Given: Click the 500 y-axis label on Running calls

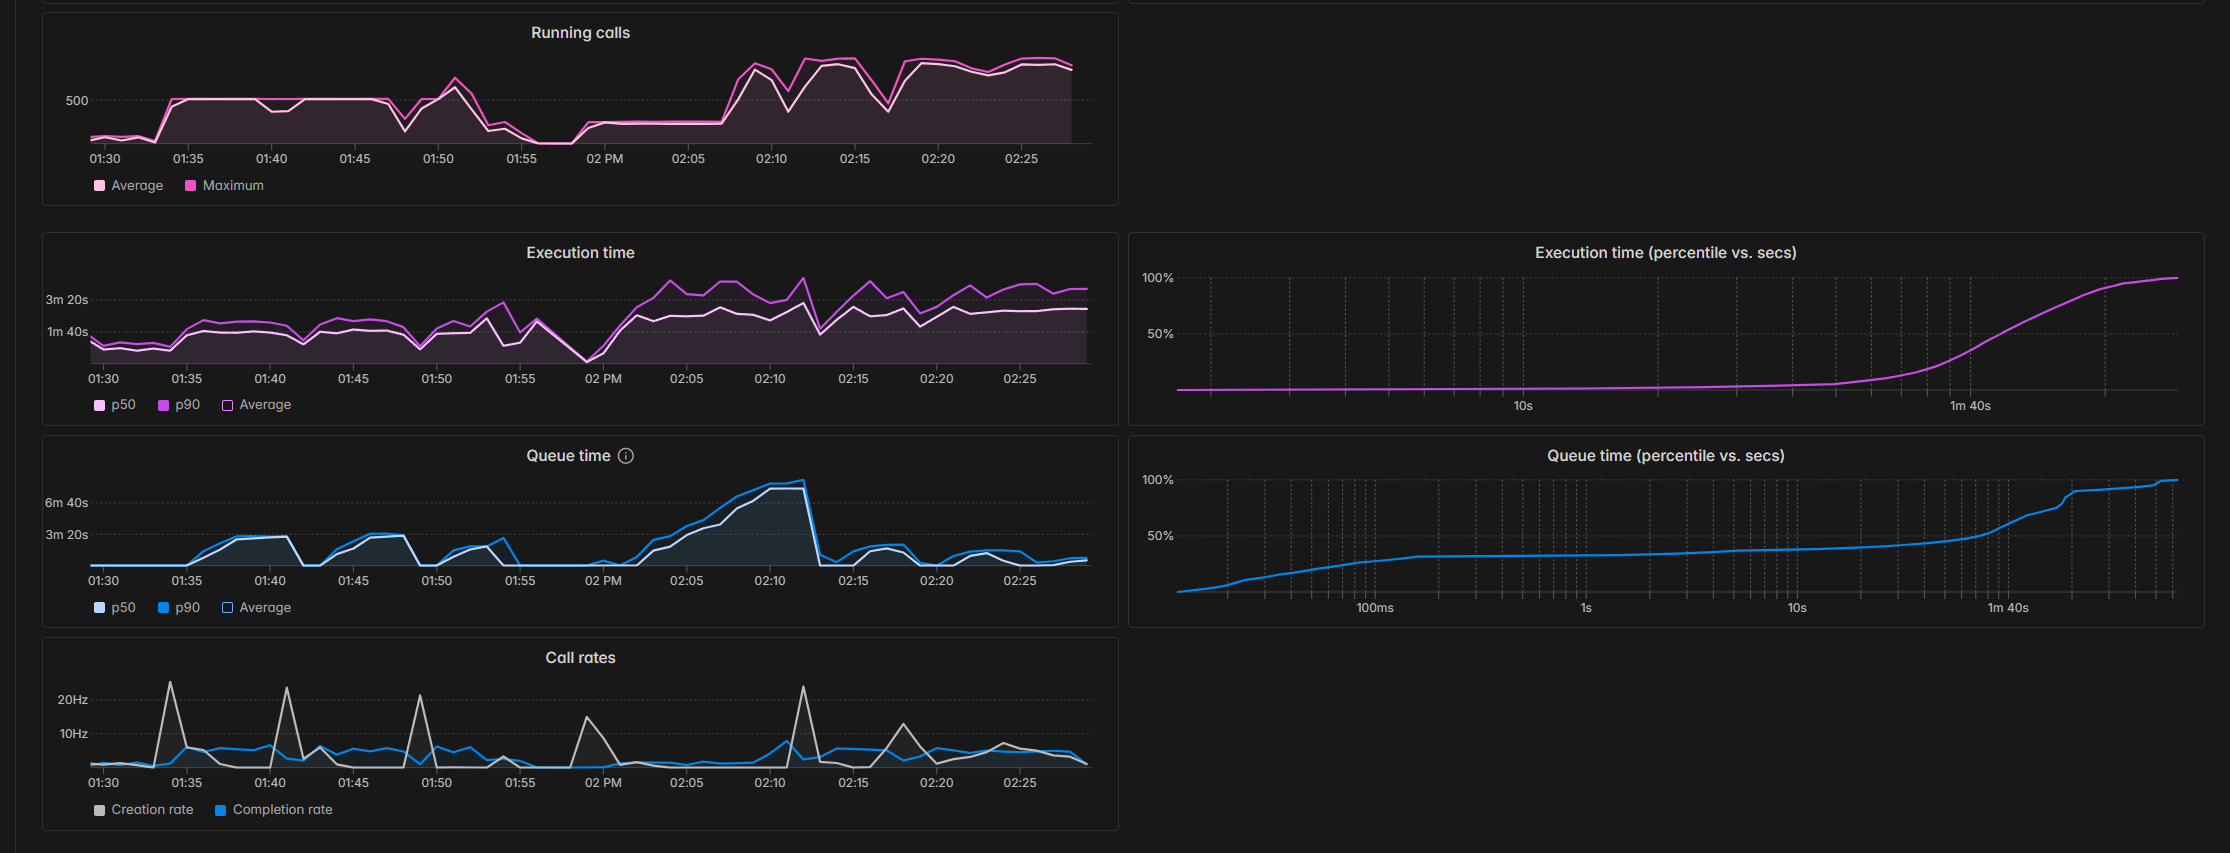Looking at the screenshot, I should tap(77, 101).
